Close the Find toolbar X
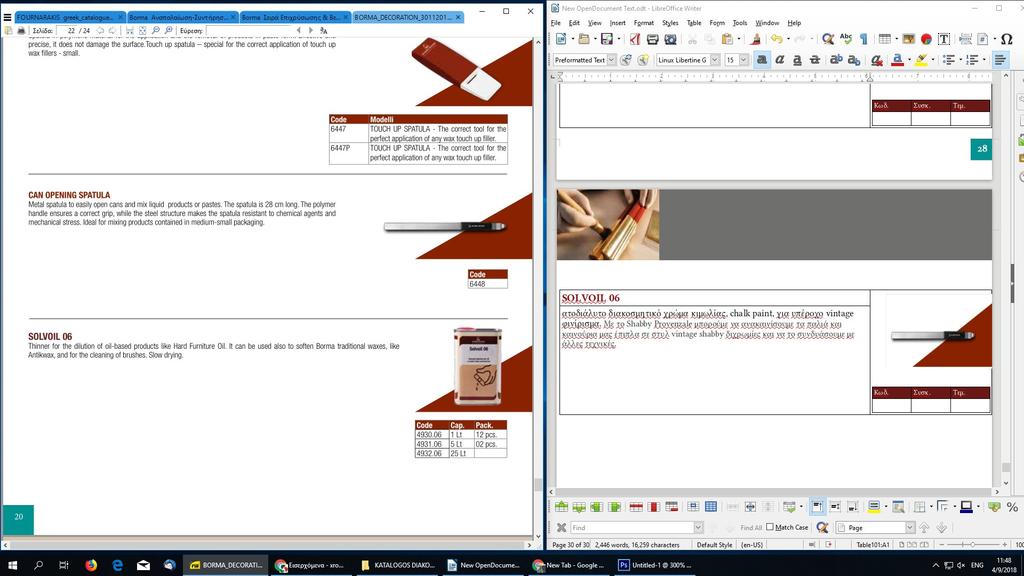 pos(561,528)
